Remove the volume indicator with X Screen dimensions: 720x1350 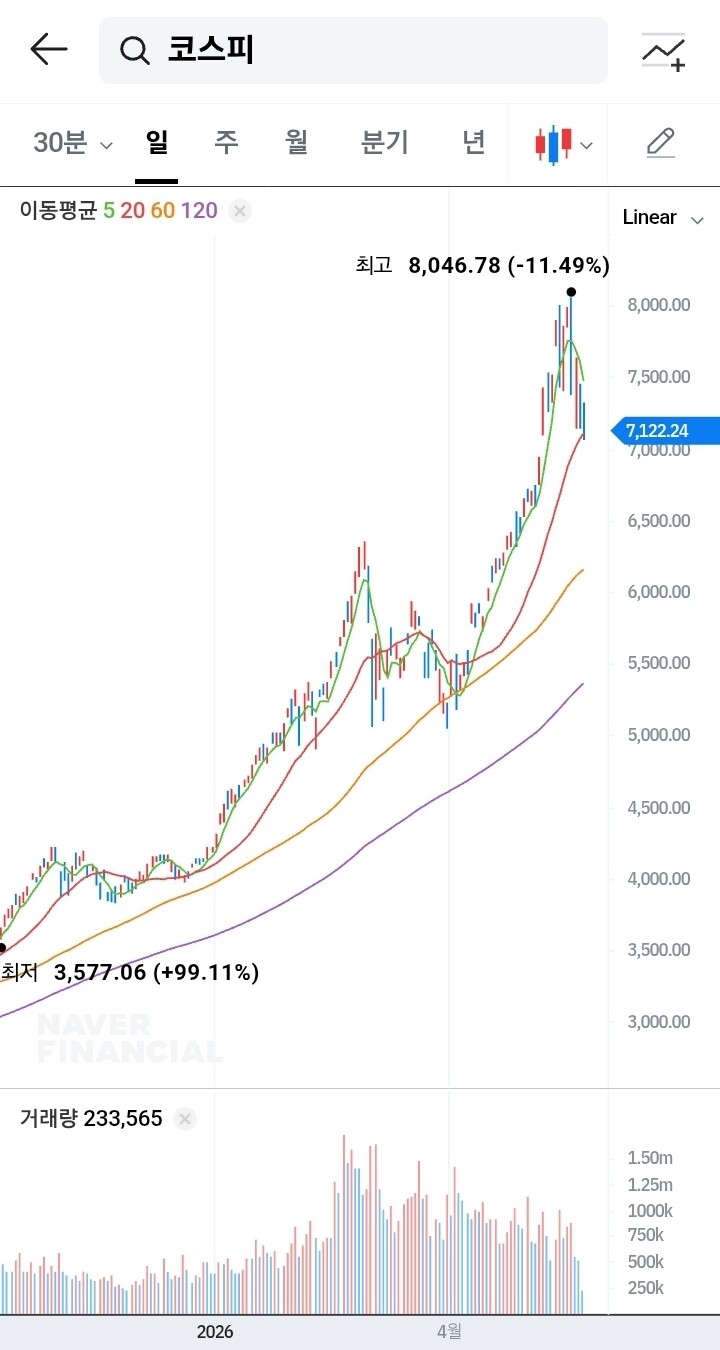[184, 1119]
